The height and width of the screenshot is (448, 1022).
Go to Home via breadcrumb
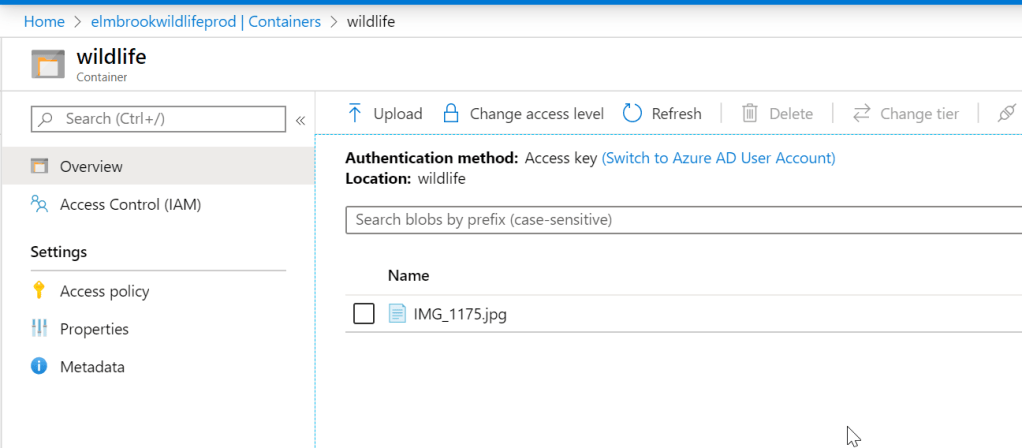(x=44, y=21)
